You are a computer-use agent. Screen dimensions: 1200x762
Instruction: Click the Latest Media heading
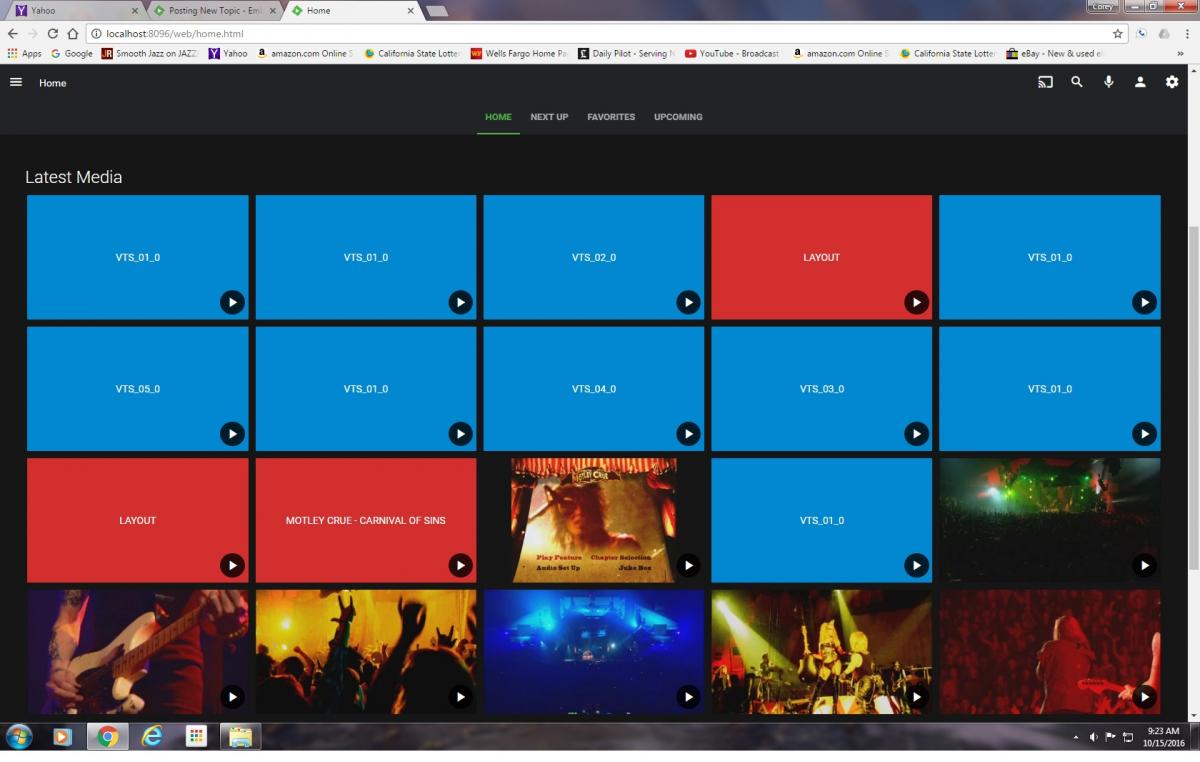pyautogui.click(x=74, y=177)
